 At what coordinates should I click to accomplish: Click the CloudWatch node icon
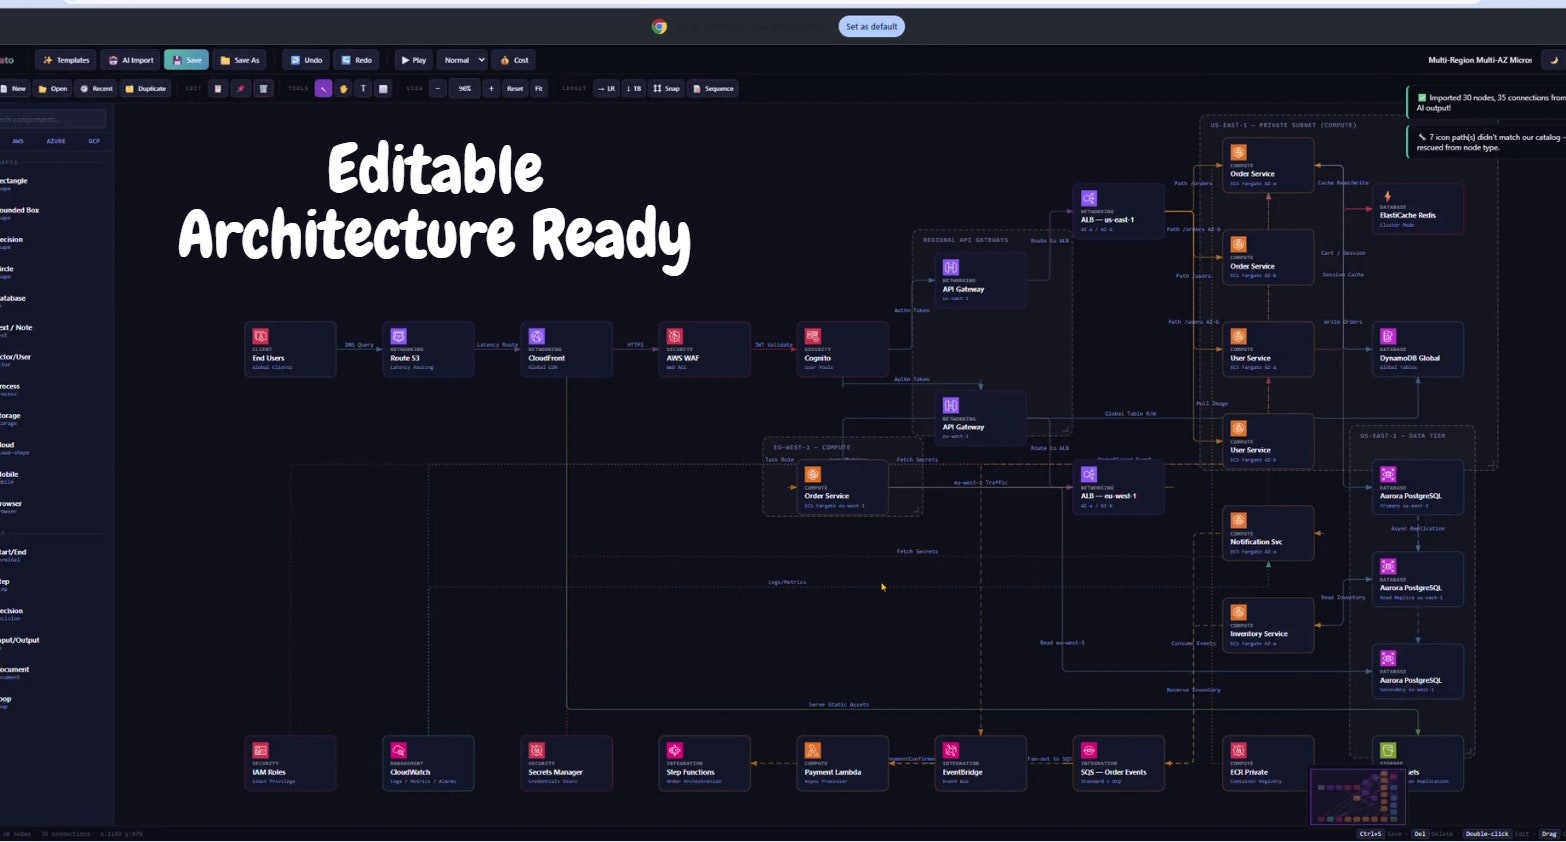tap(398, 751)
